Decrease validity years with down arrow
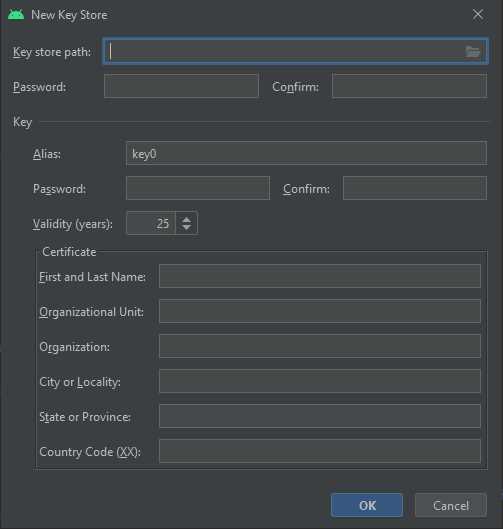 (186, 227)
